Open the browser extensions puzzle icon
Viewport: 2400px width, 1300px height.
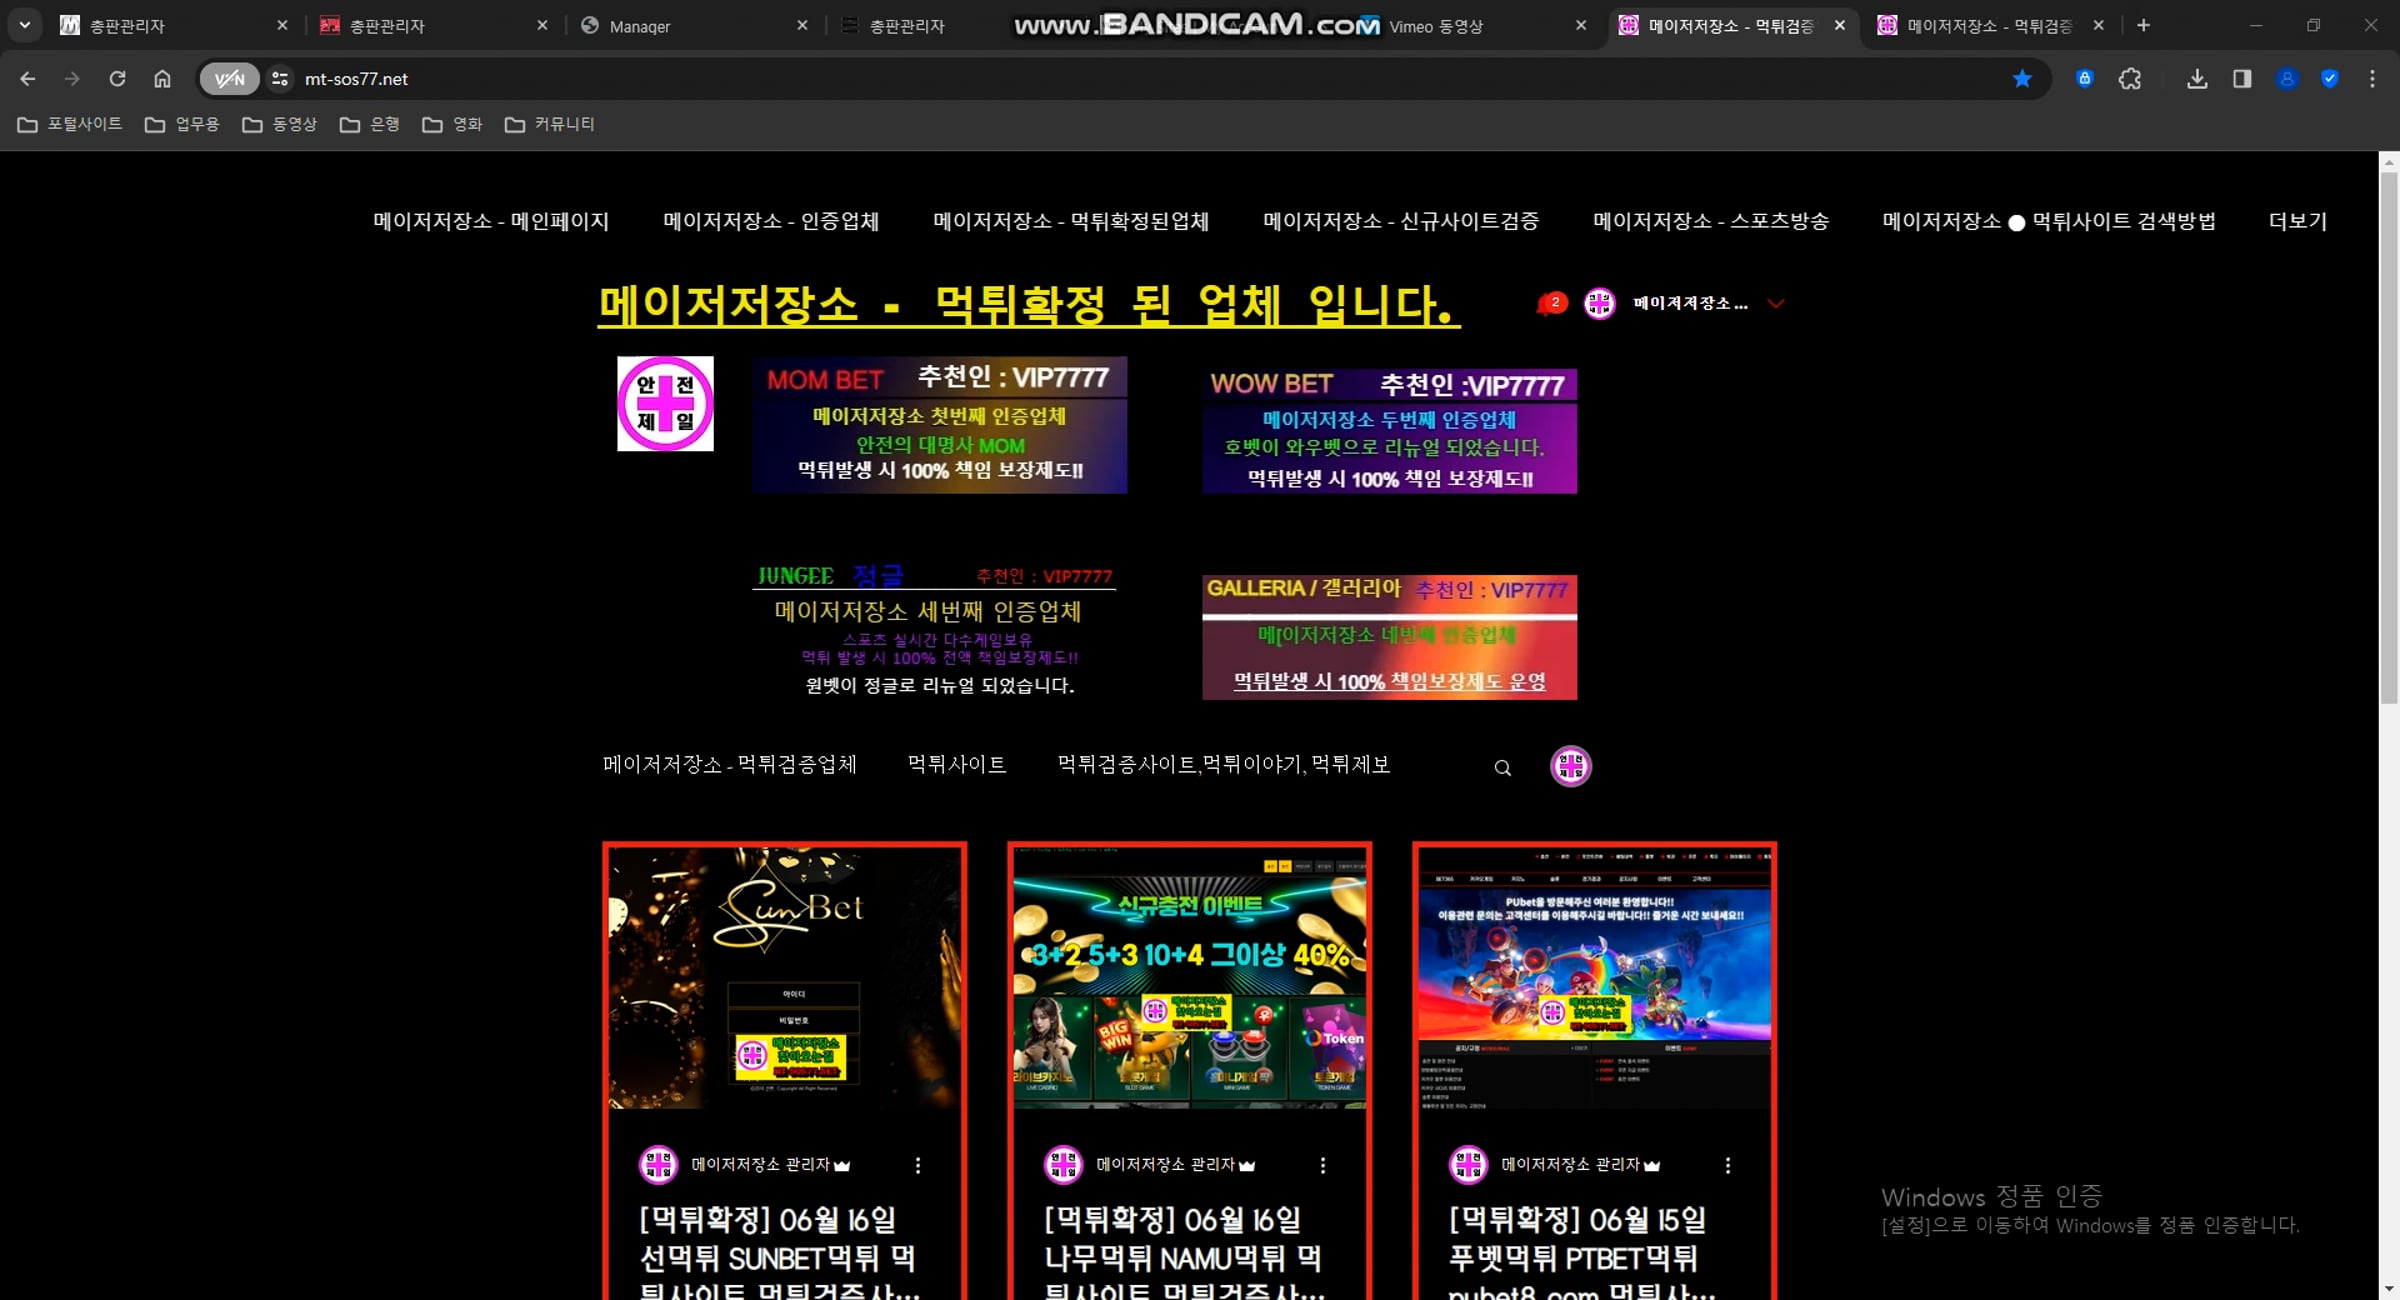pyautogui.click(x=2129, y=79)
